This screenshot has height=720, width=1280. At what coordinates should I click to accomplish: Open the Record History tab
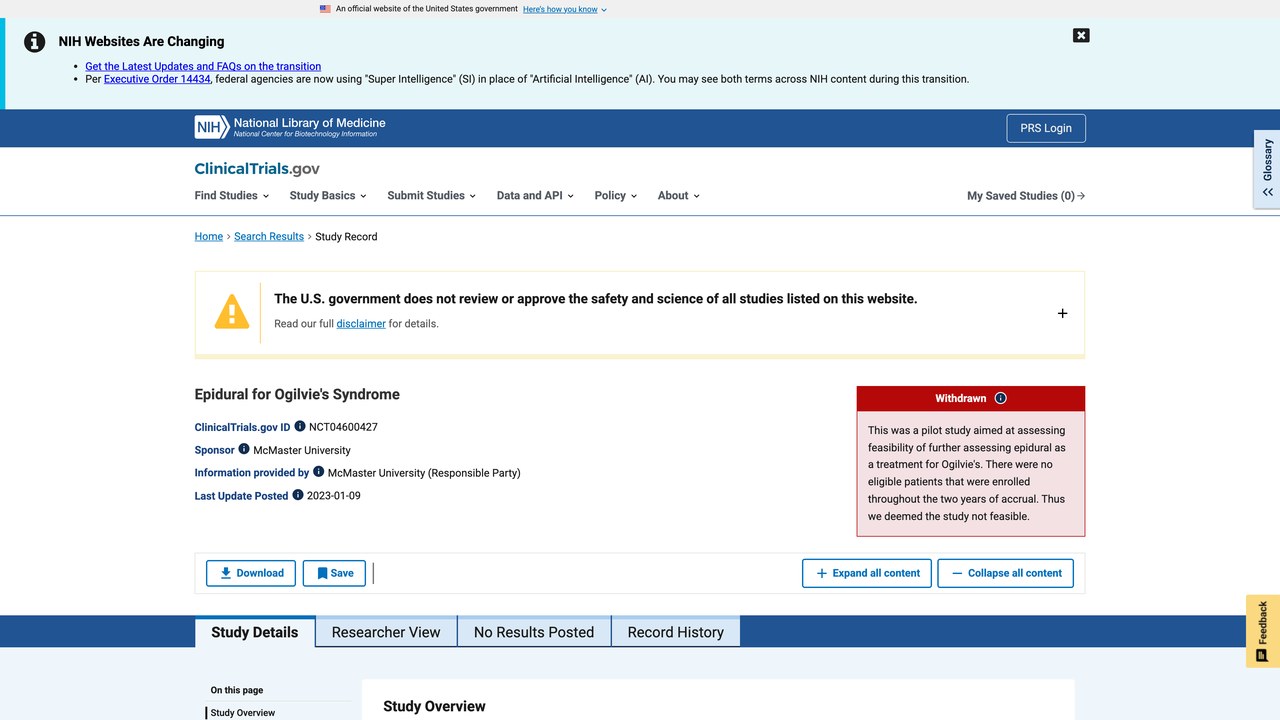coord(676,632)
